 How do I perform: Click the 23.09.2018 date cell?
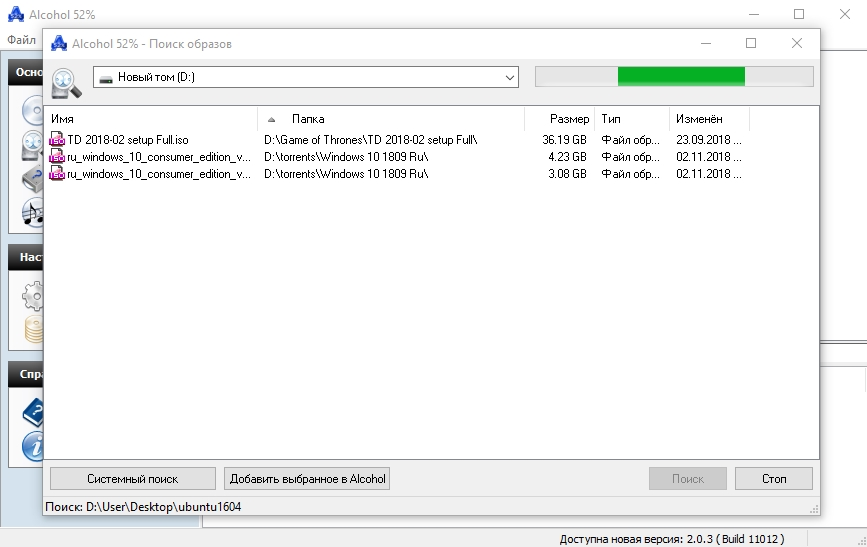point(709,139)
